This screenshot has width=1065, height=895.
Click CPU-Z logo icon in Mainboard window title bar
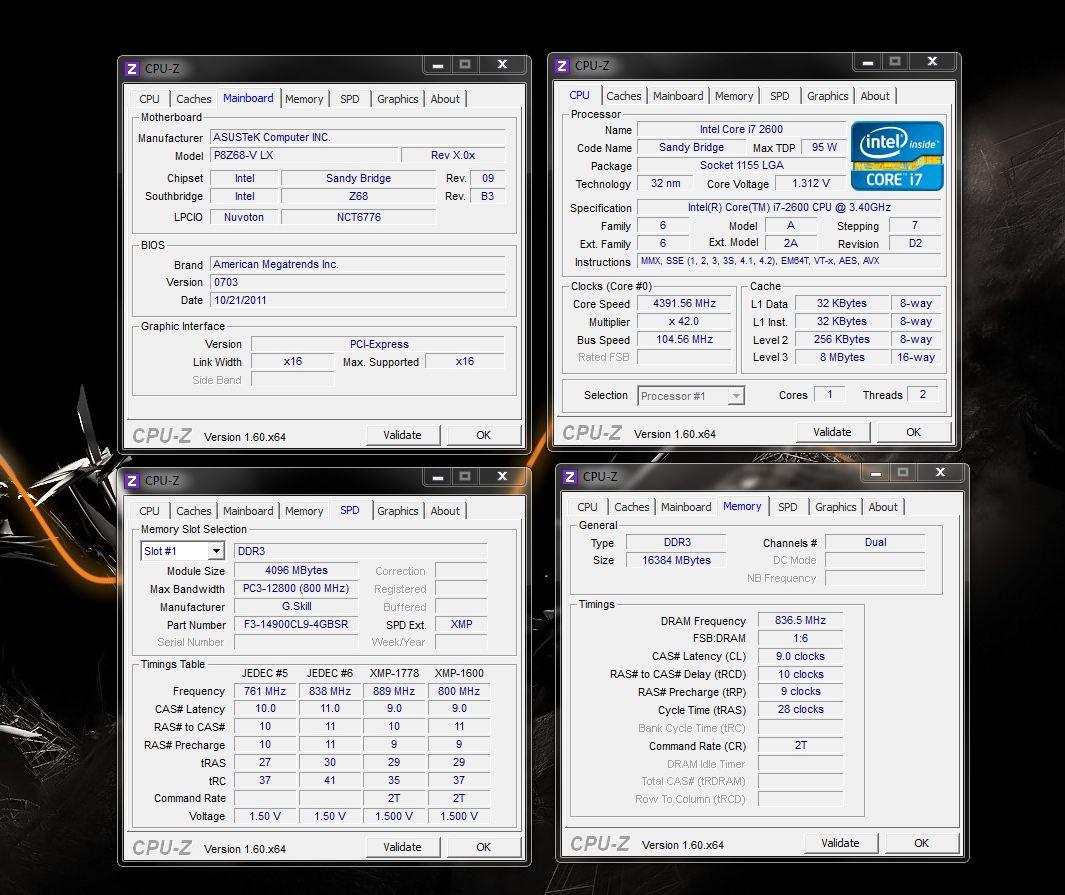(132, 69)
